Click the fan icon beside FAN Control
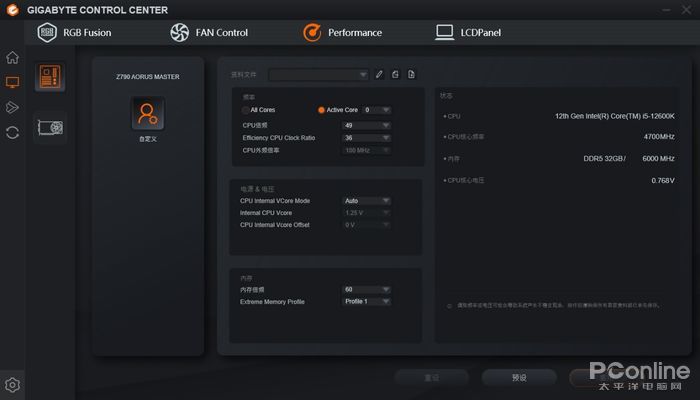Screen dimensions: 700x400 (179, 33)
